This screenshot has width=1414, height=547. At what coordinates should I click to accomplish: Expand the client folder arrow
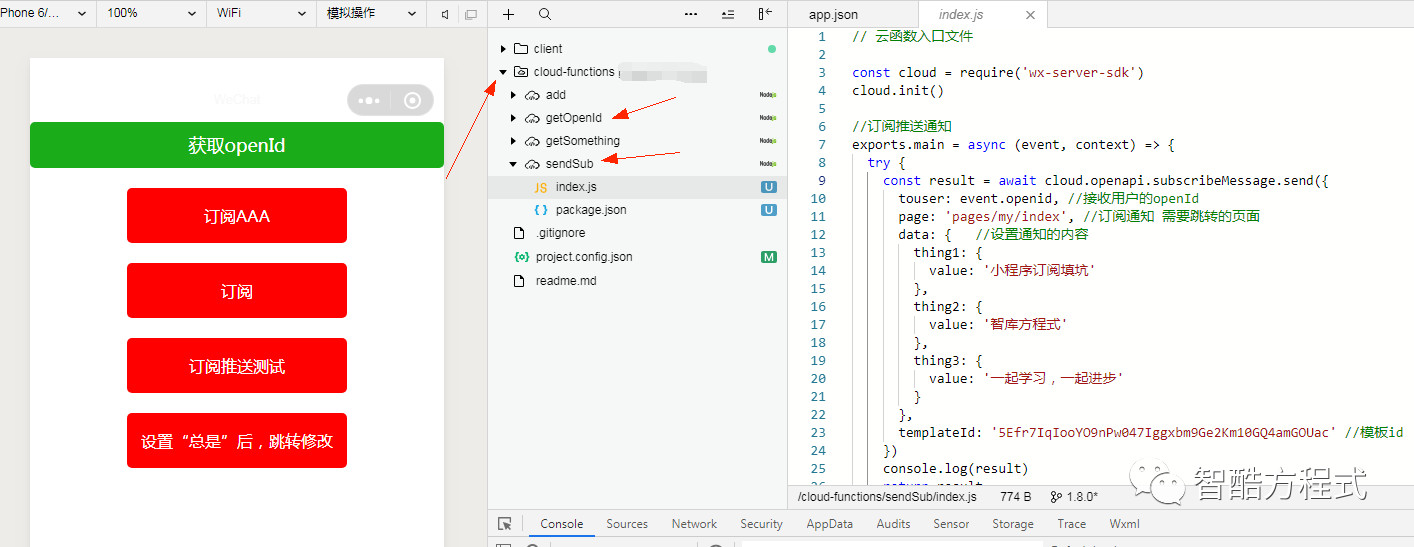pos(503,49)
